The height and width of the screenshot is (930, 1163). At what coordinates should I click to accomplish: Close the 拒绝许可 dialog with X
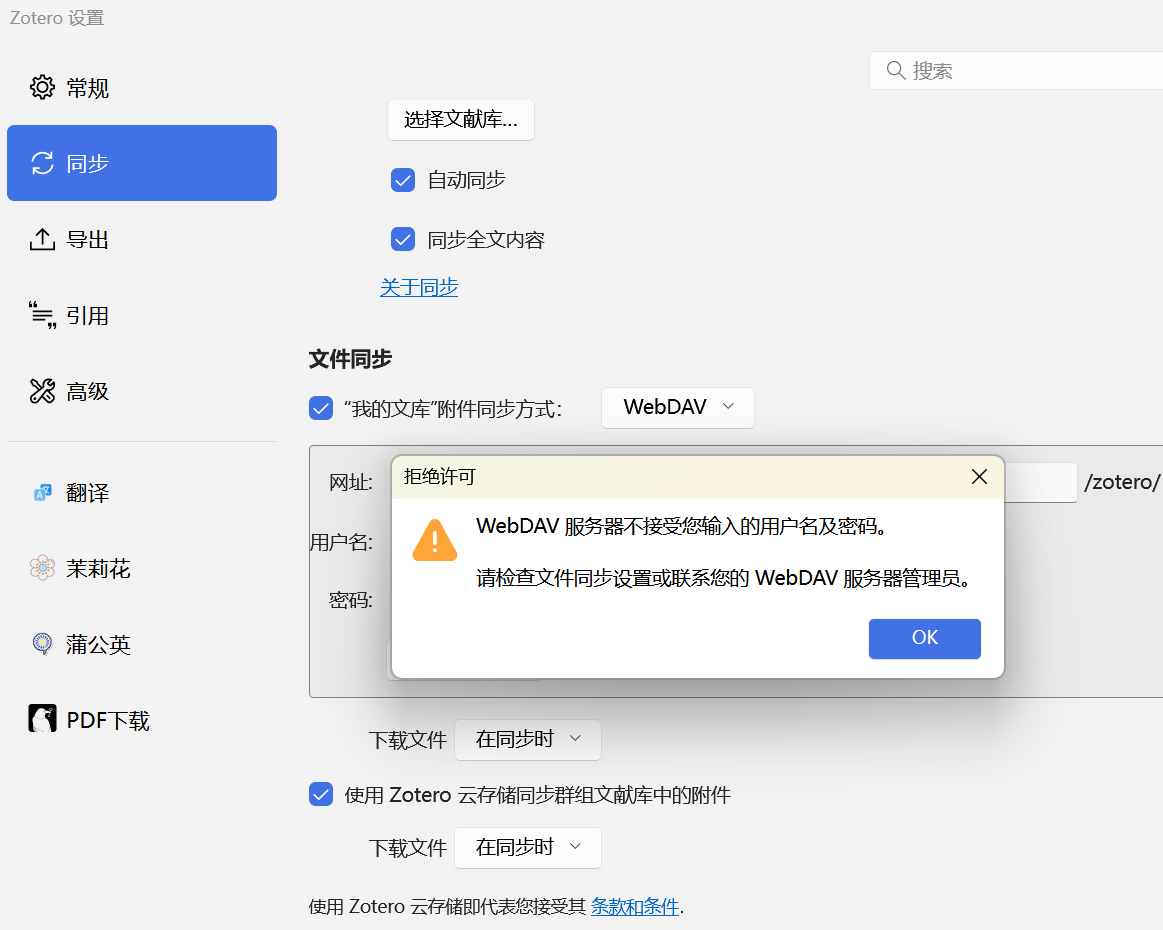[979, 477]
